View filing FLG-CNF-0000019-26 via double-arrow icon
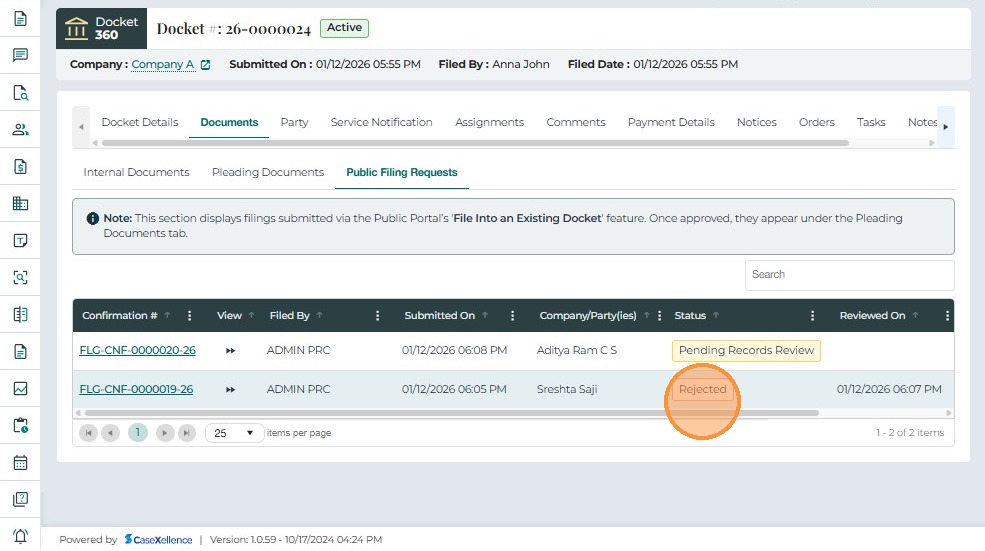The image size is (985, 551). coord(231,390)
